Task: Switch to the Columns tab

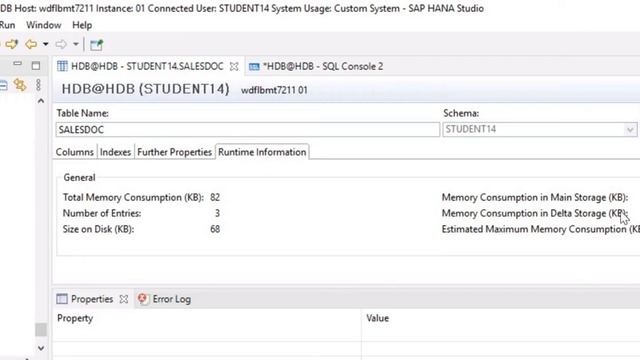Action: 75,152
